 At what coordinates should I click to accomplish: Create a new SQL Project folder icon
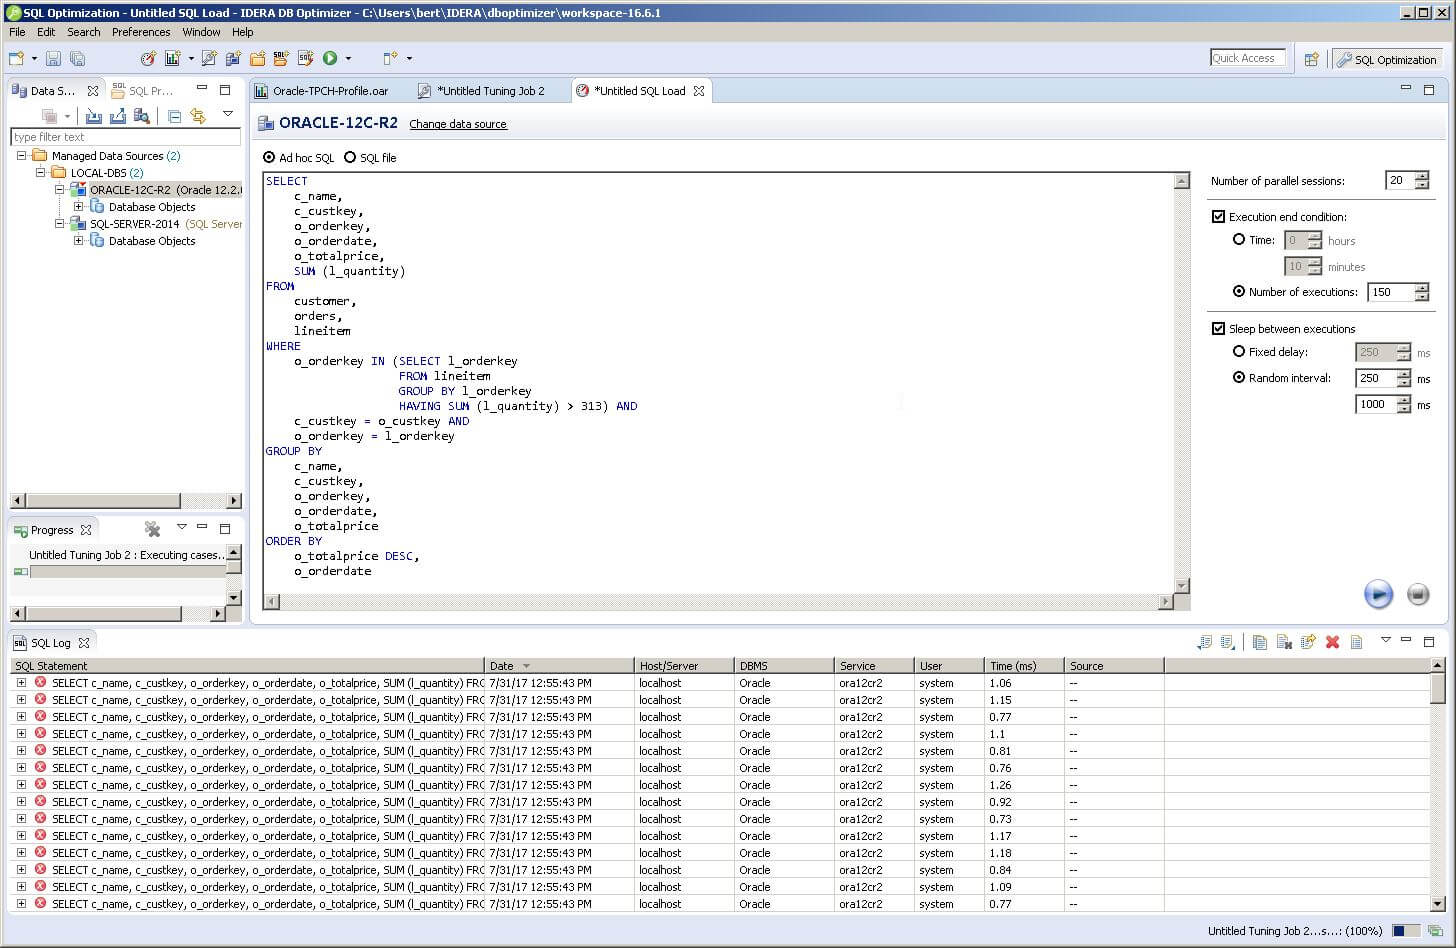pos(257,58)
